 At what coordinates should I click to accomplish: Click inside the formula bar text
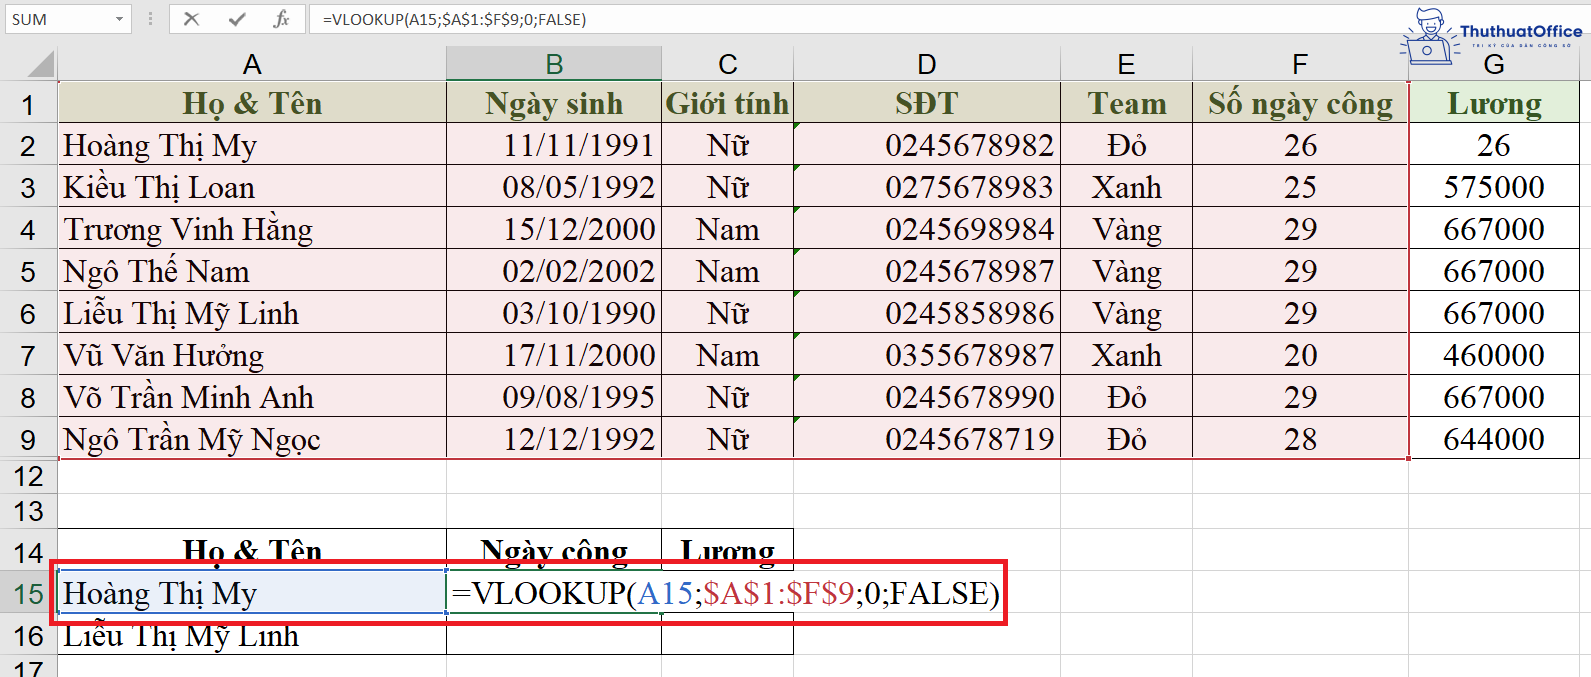(454, 19)
